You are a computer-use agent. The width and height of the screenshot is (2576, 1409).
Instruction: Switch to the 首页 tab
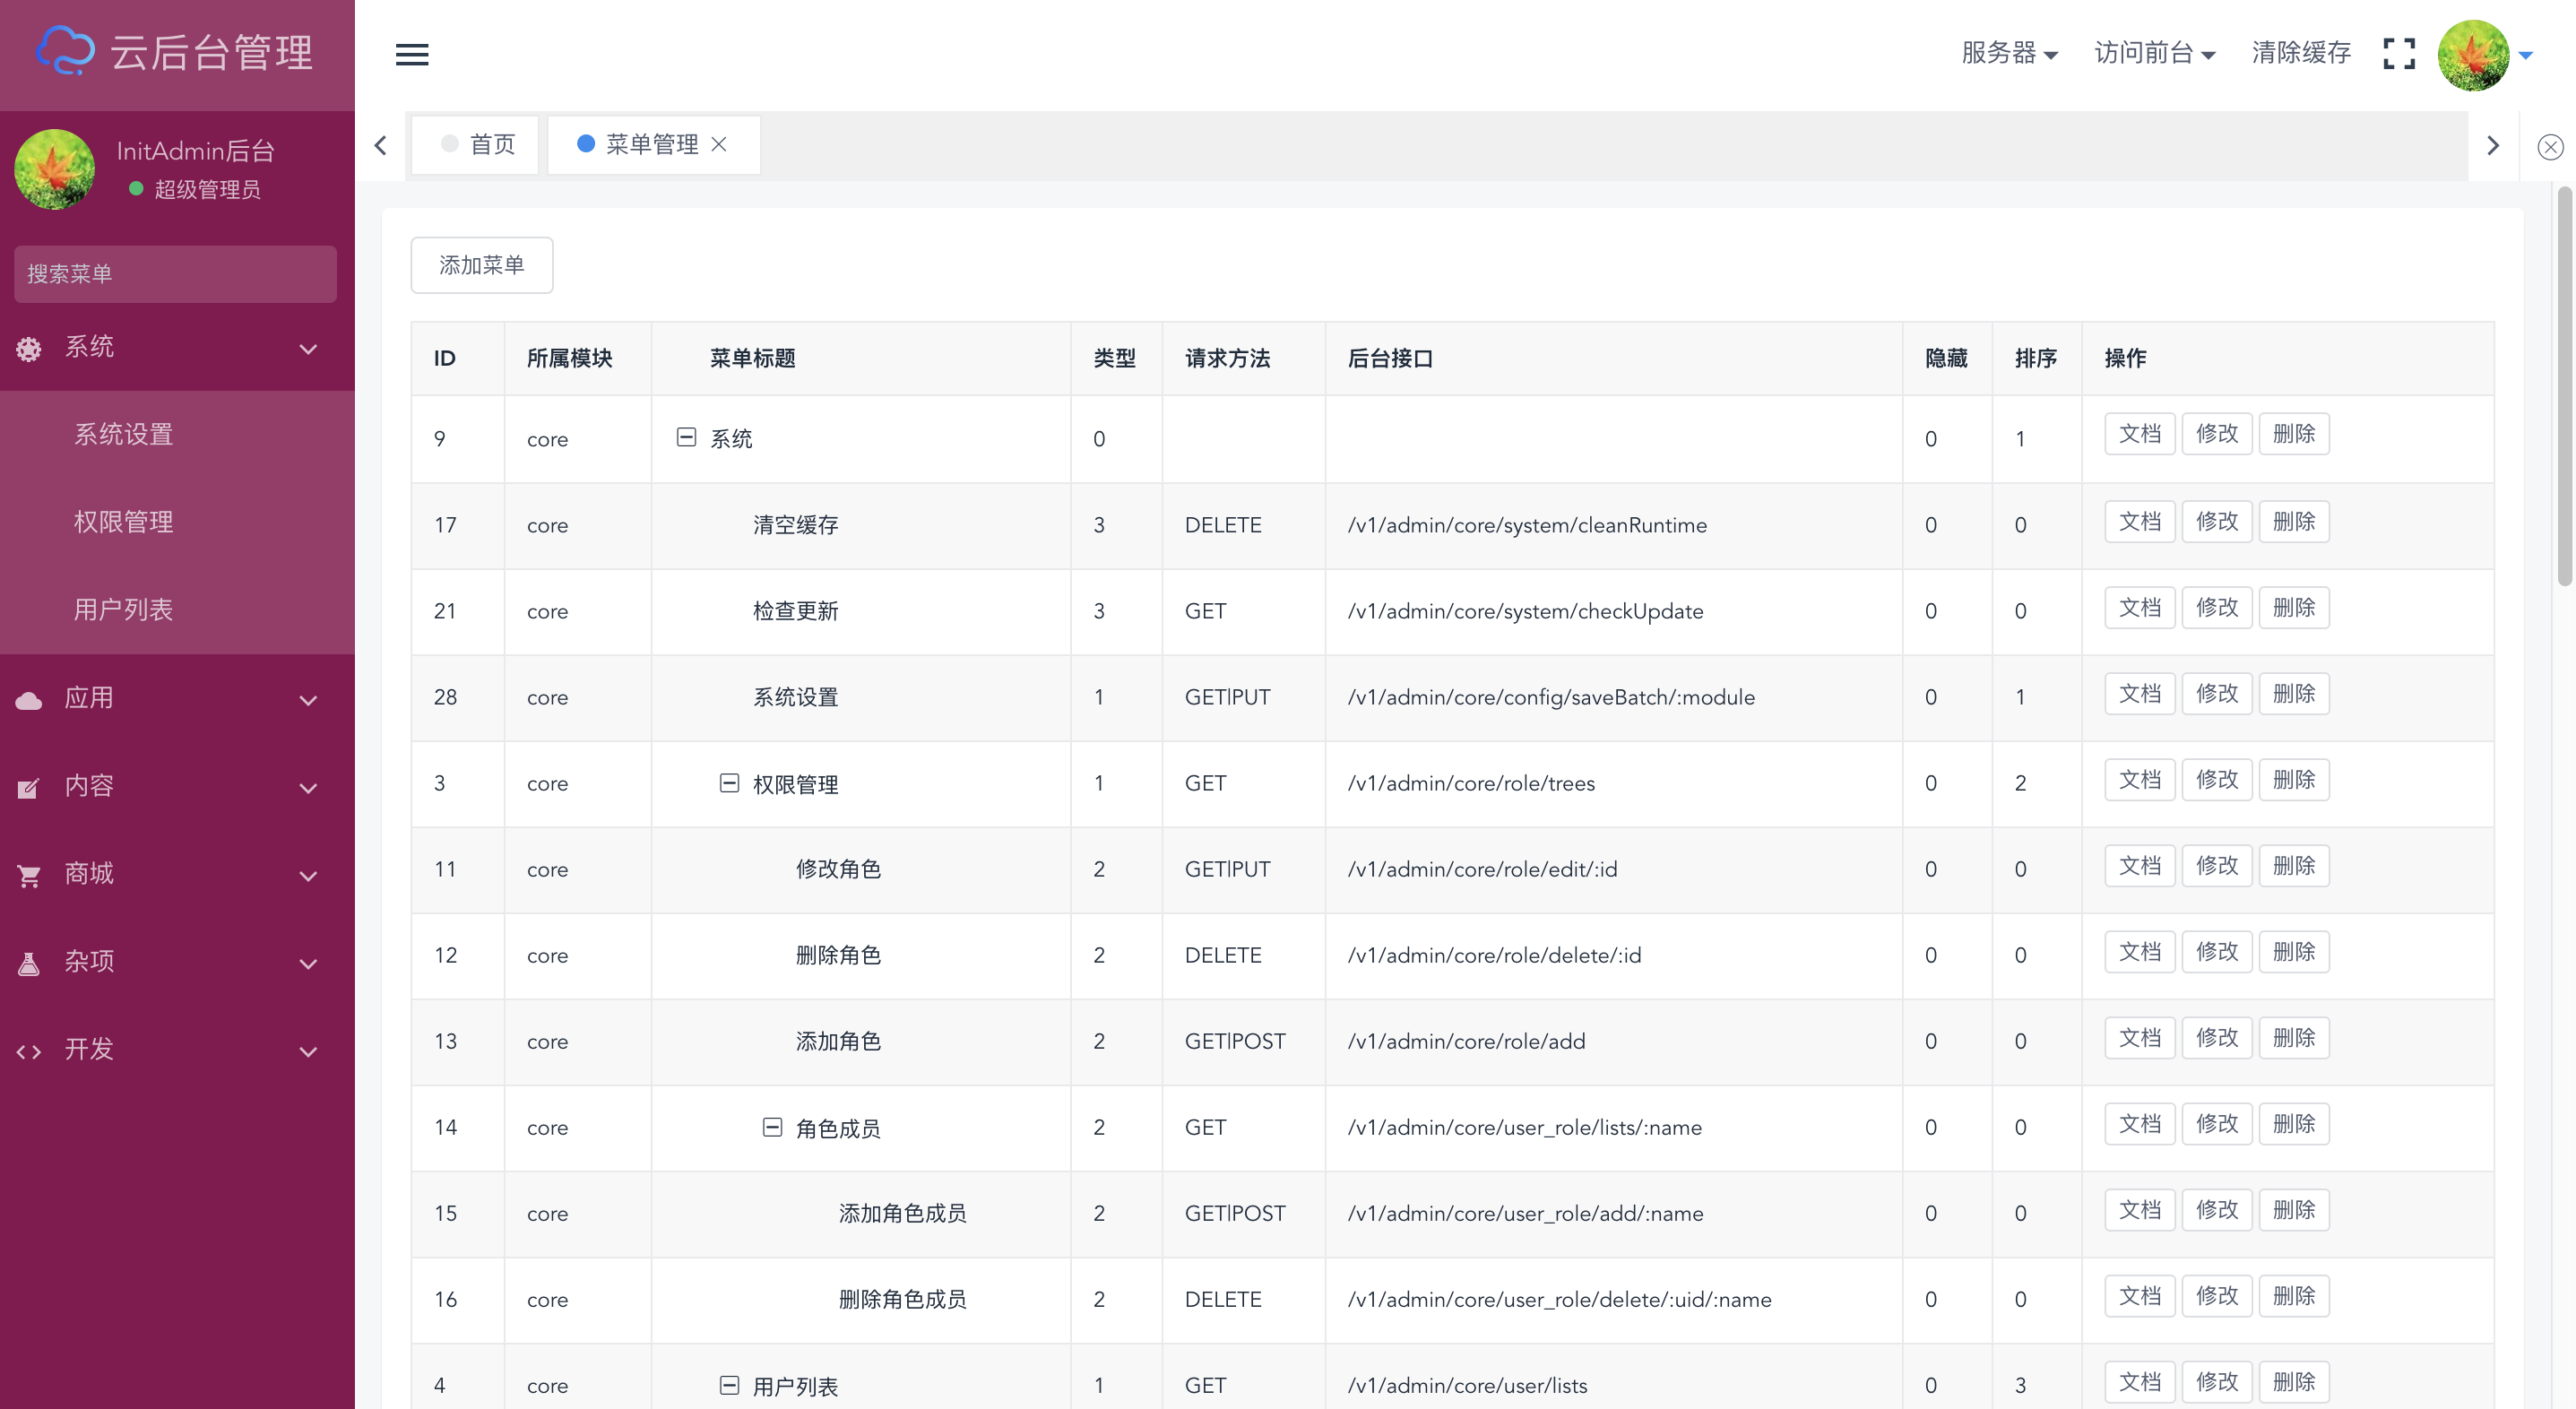coord(477,145)
